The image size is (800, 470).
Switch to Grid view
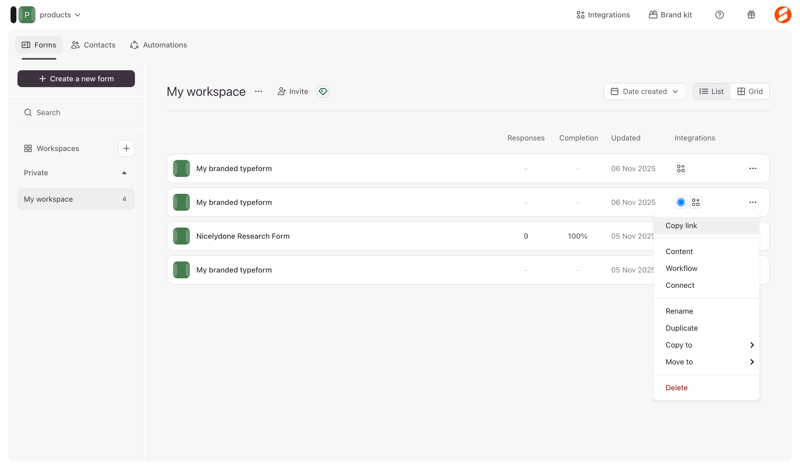[750, 91]
